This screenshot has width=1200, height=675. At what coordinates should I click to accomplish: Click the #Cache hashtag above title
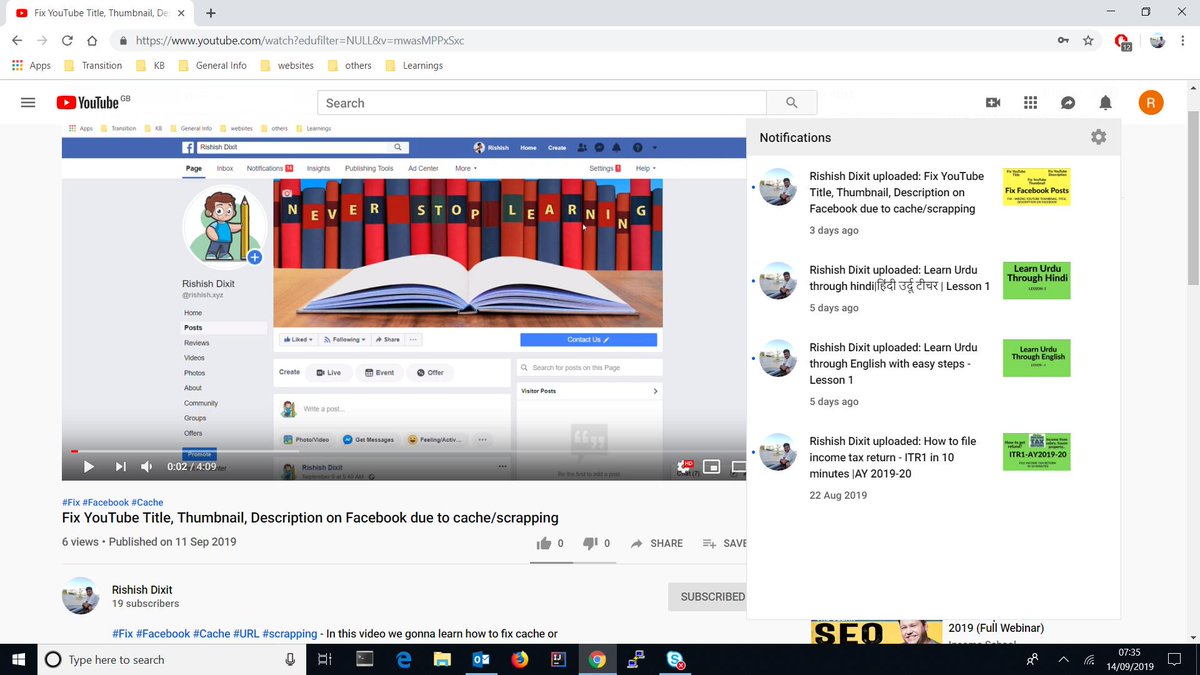tap(147, 502)
